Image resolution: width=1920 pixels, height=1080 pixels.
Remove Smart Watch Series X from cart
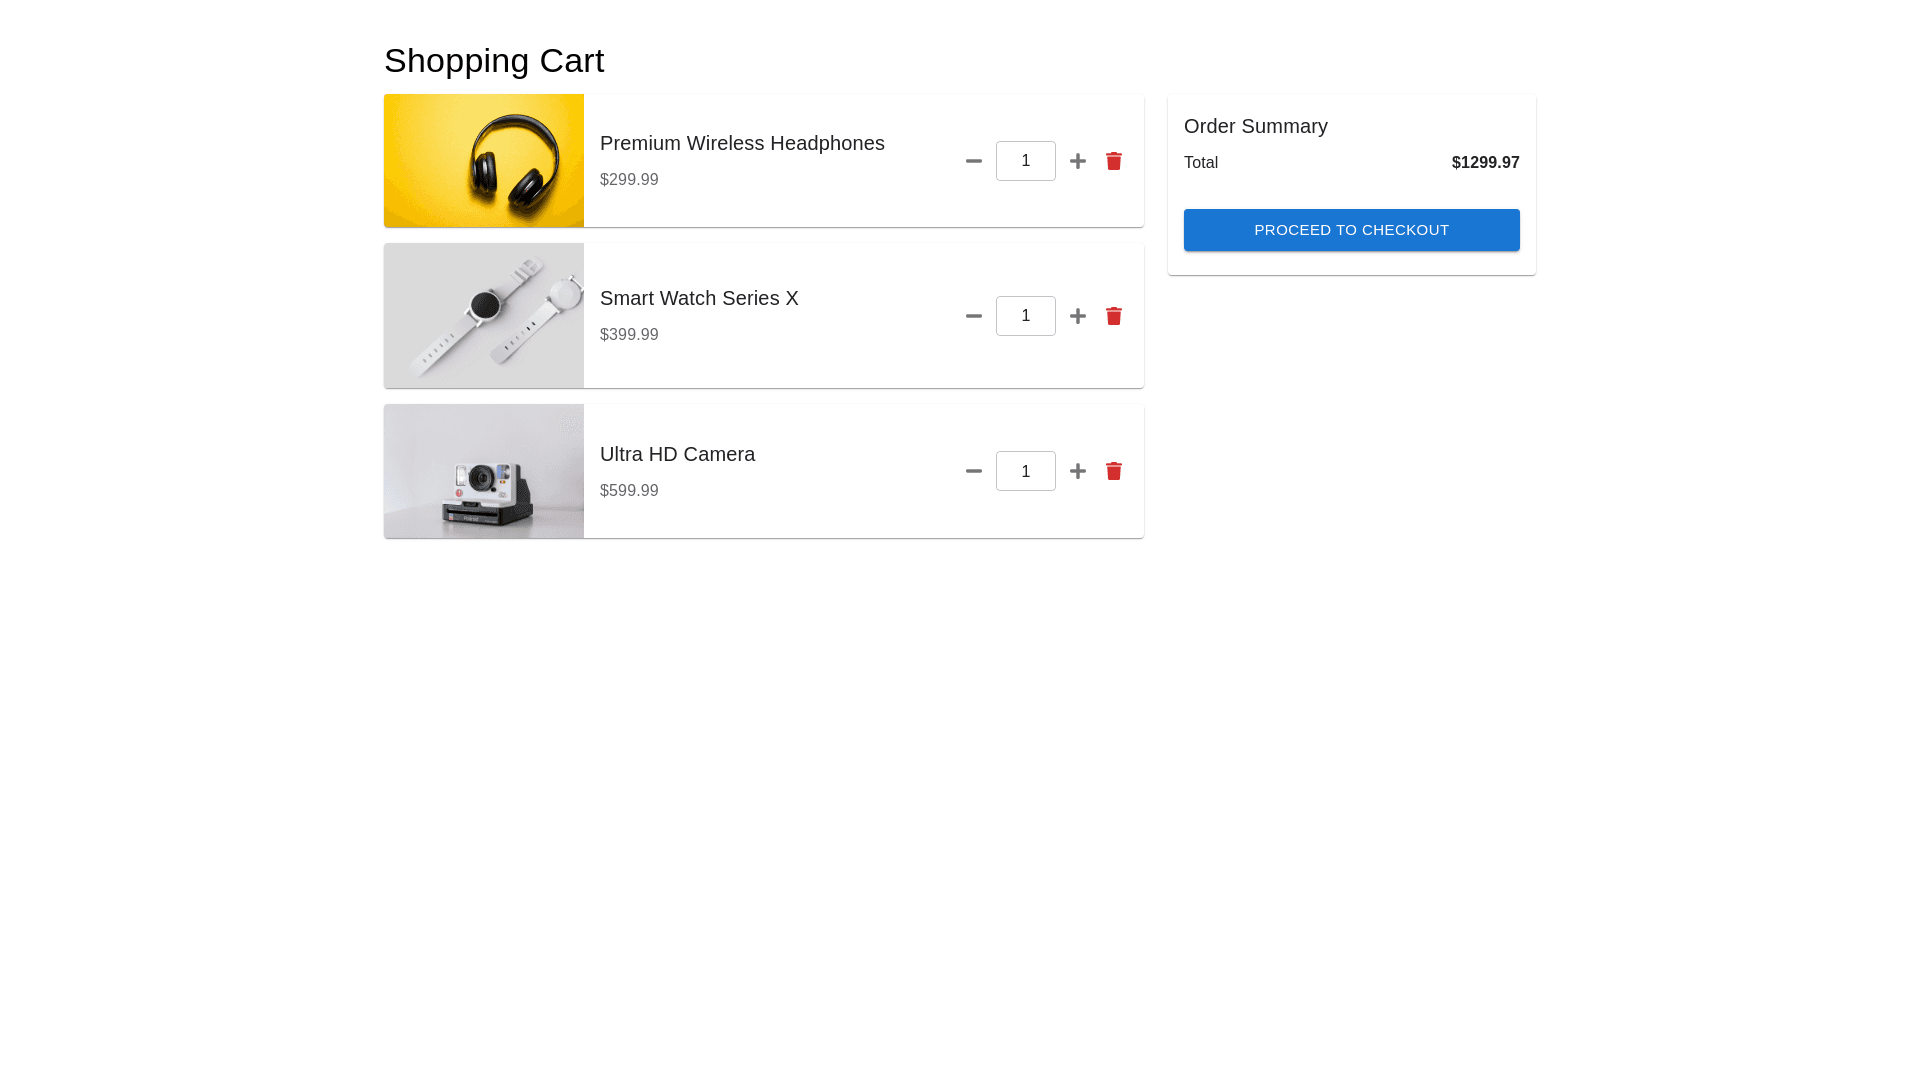[x=1113, y=316]
